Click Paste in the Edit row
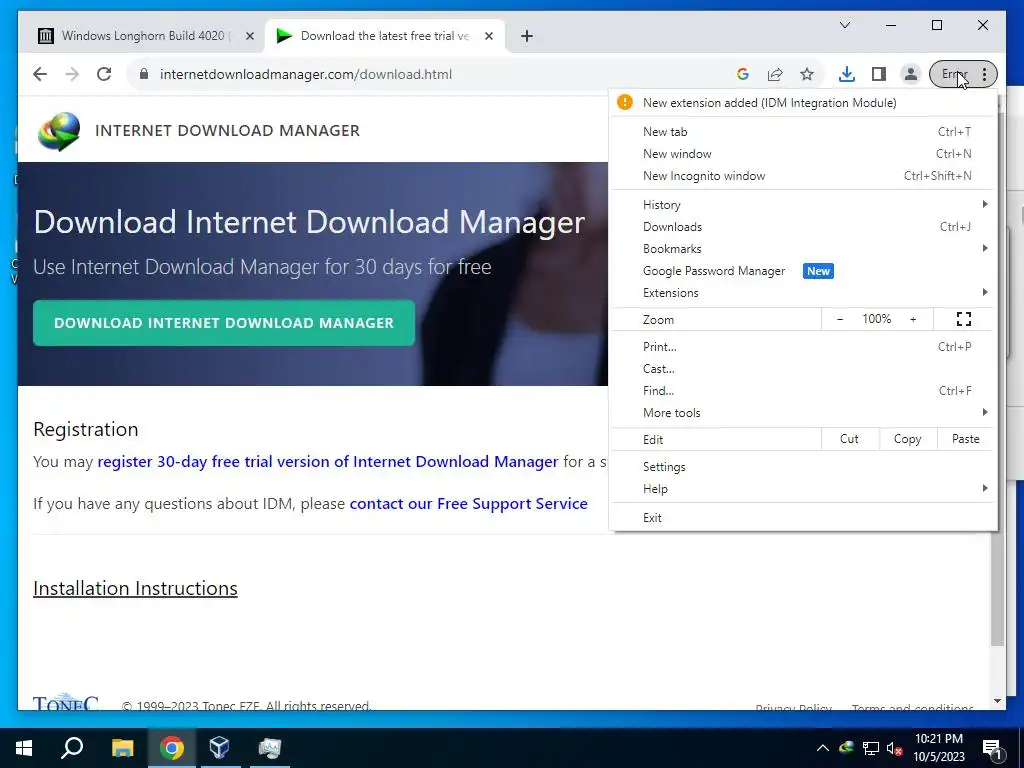Screen dimensions: 1024x768 pos(966,440)
